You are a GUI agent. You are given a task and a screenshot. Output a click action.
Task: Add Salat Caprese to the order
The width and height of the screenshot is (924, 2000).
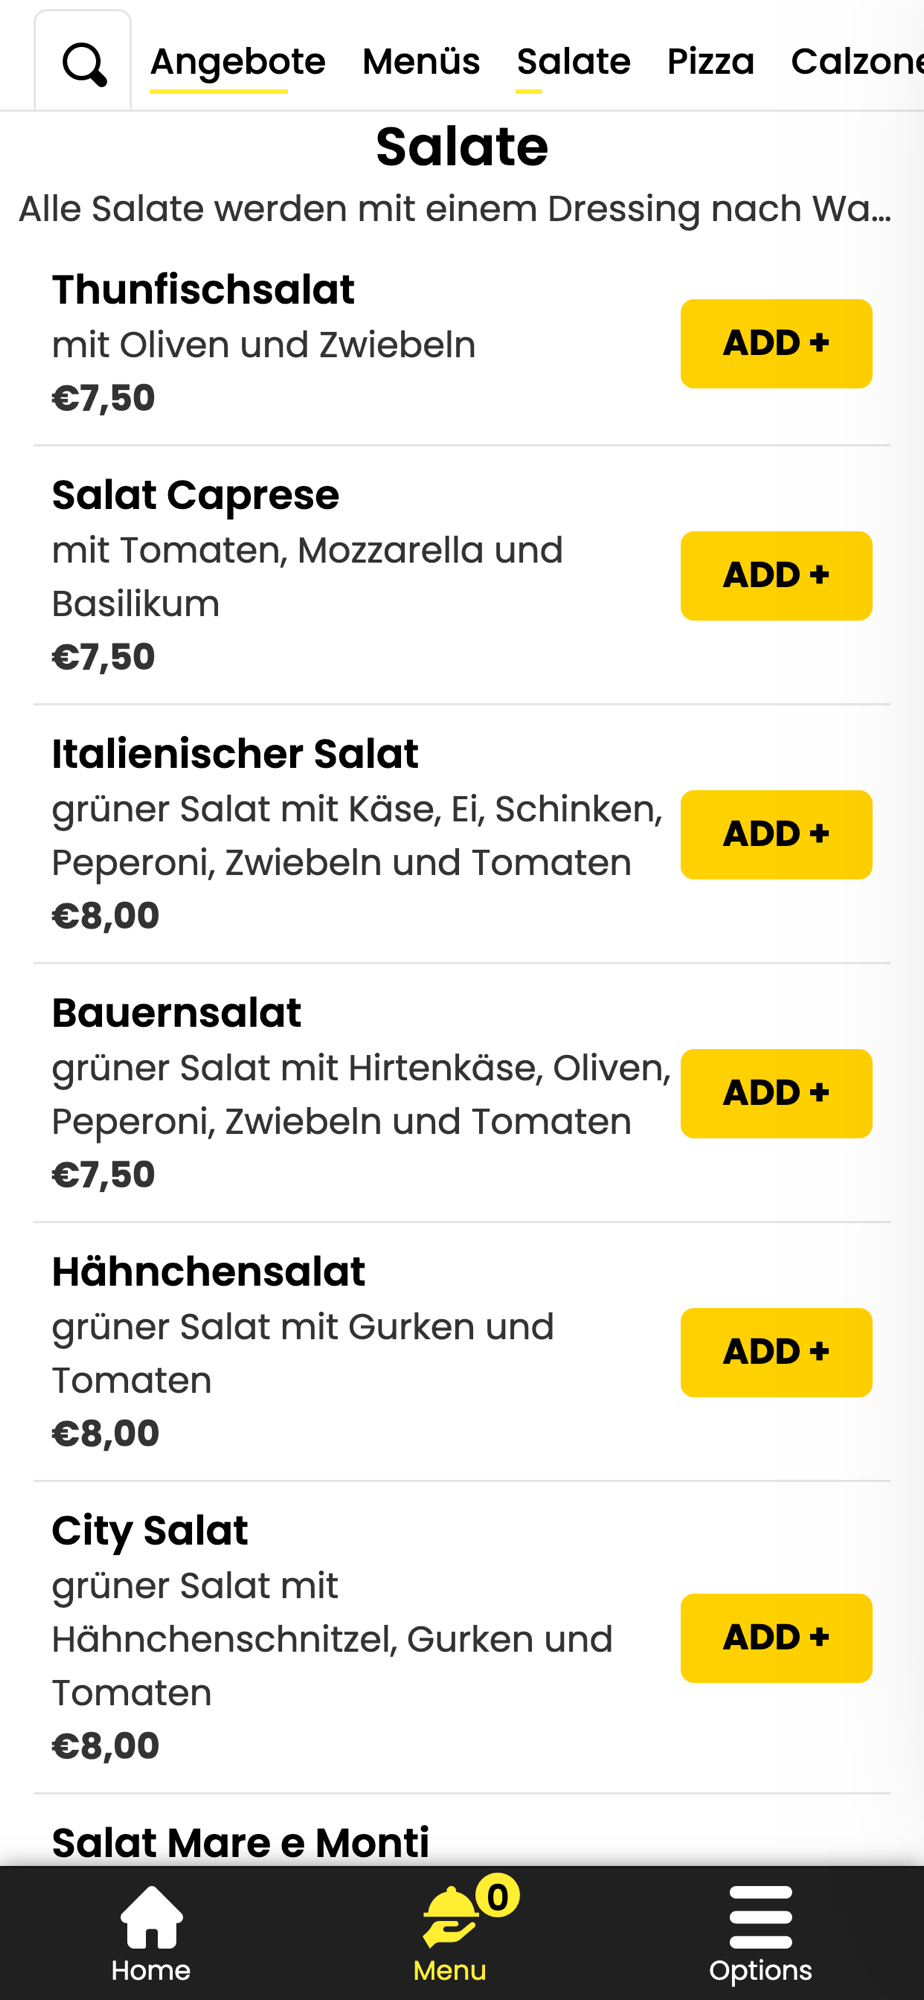pos(776,575)
